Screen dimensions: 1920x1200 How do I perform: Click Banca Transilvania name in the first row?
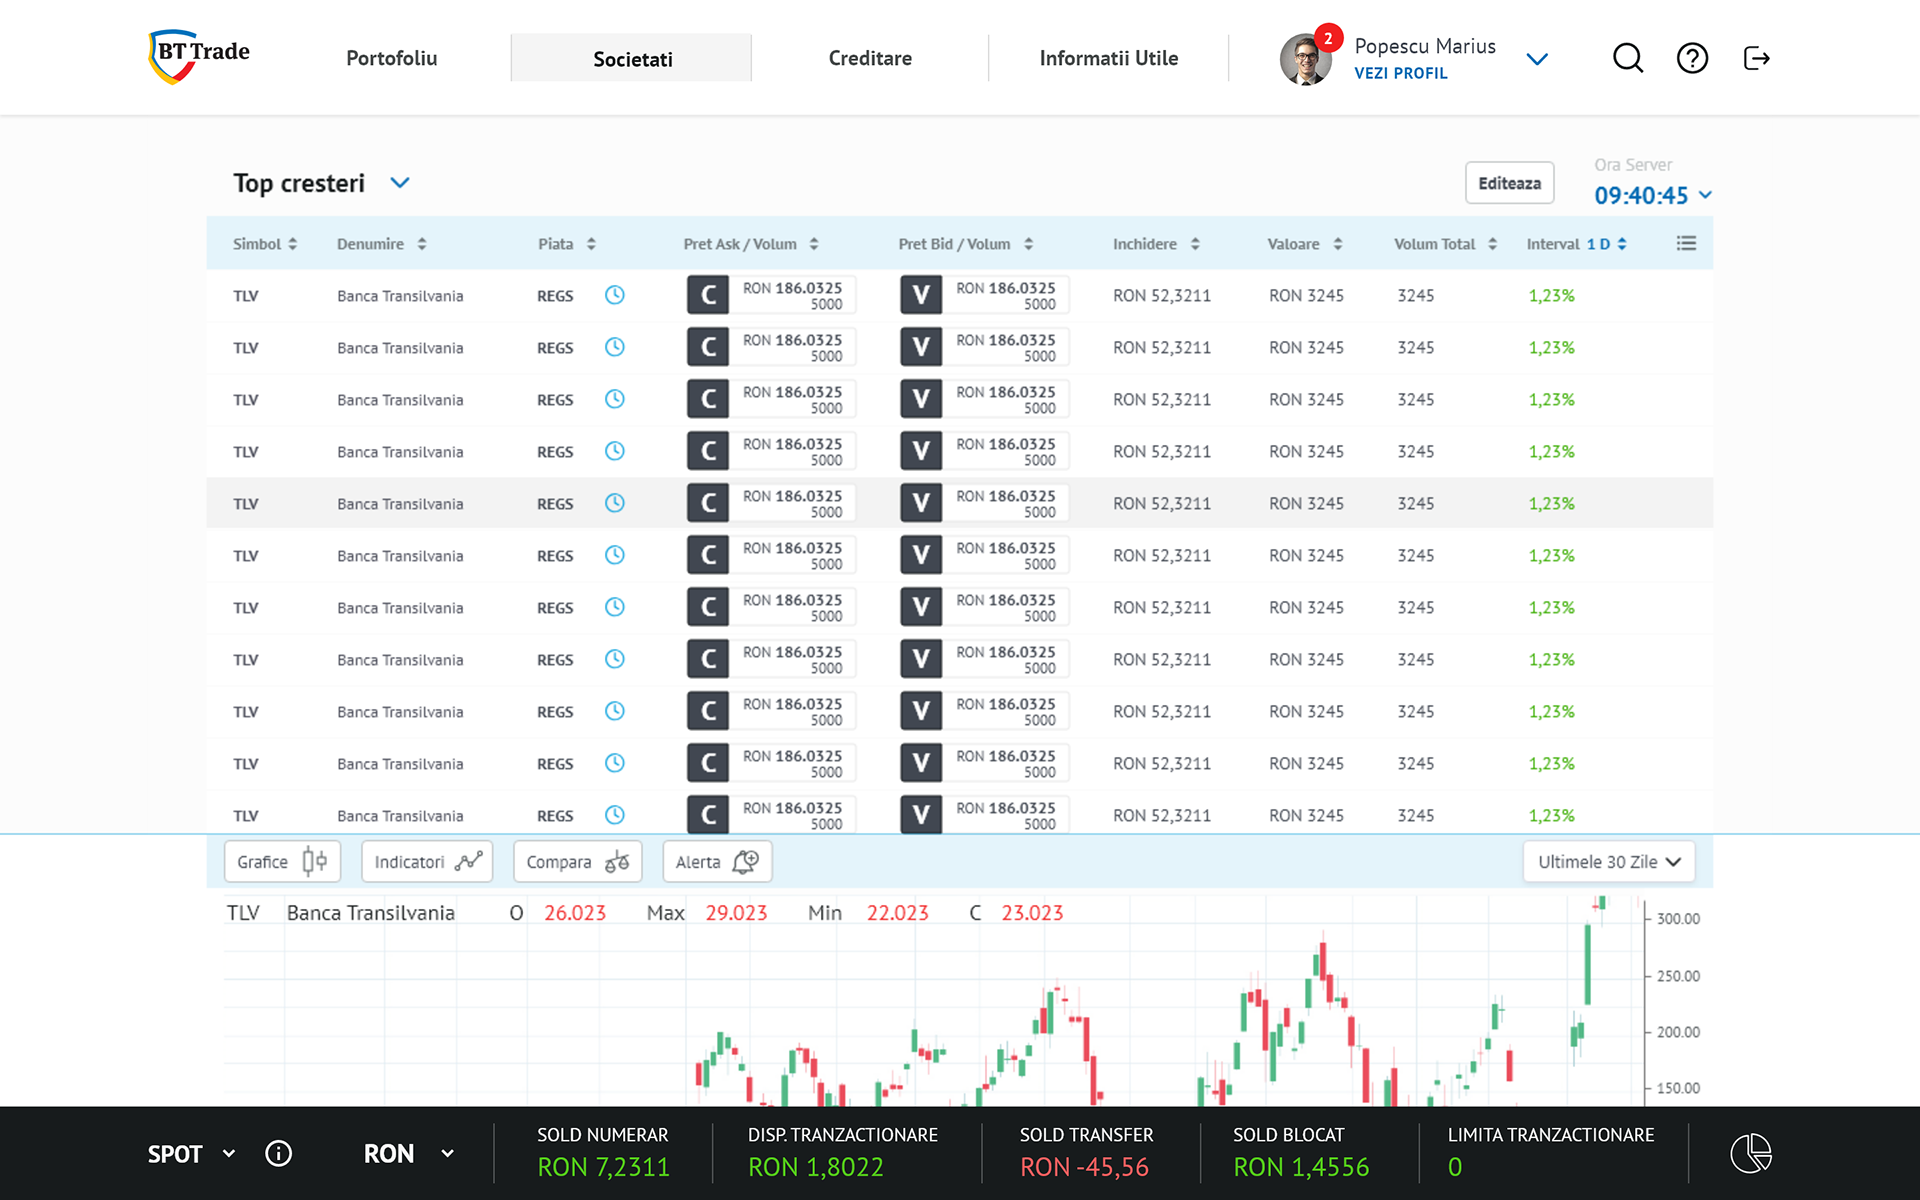(x=400, y=296)
